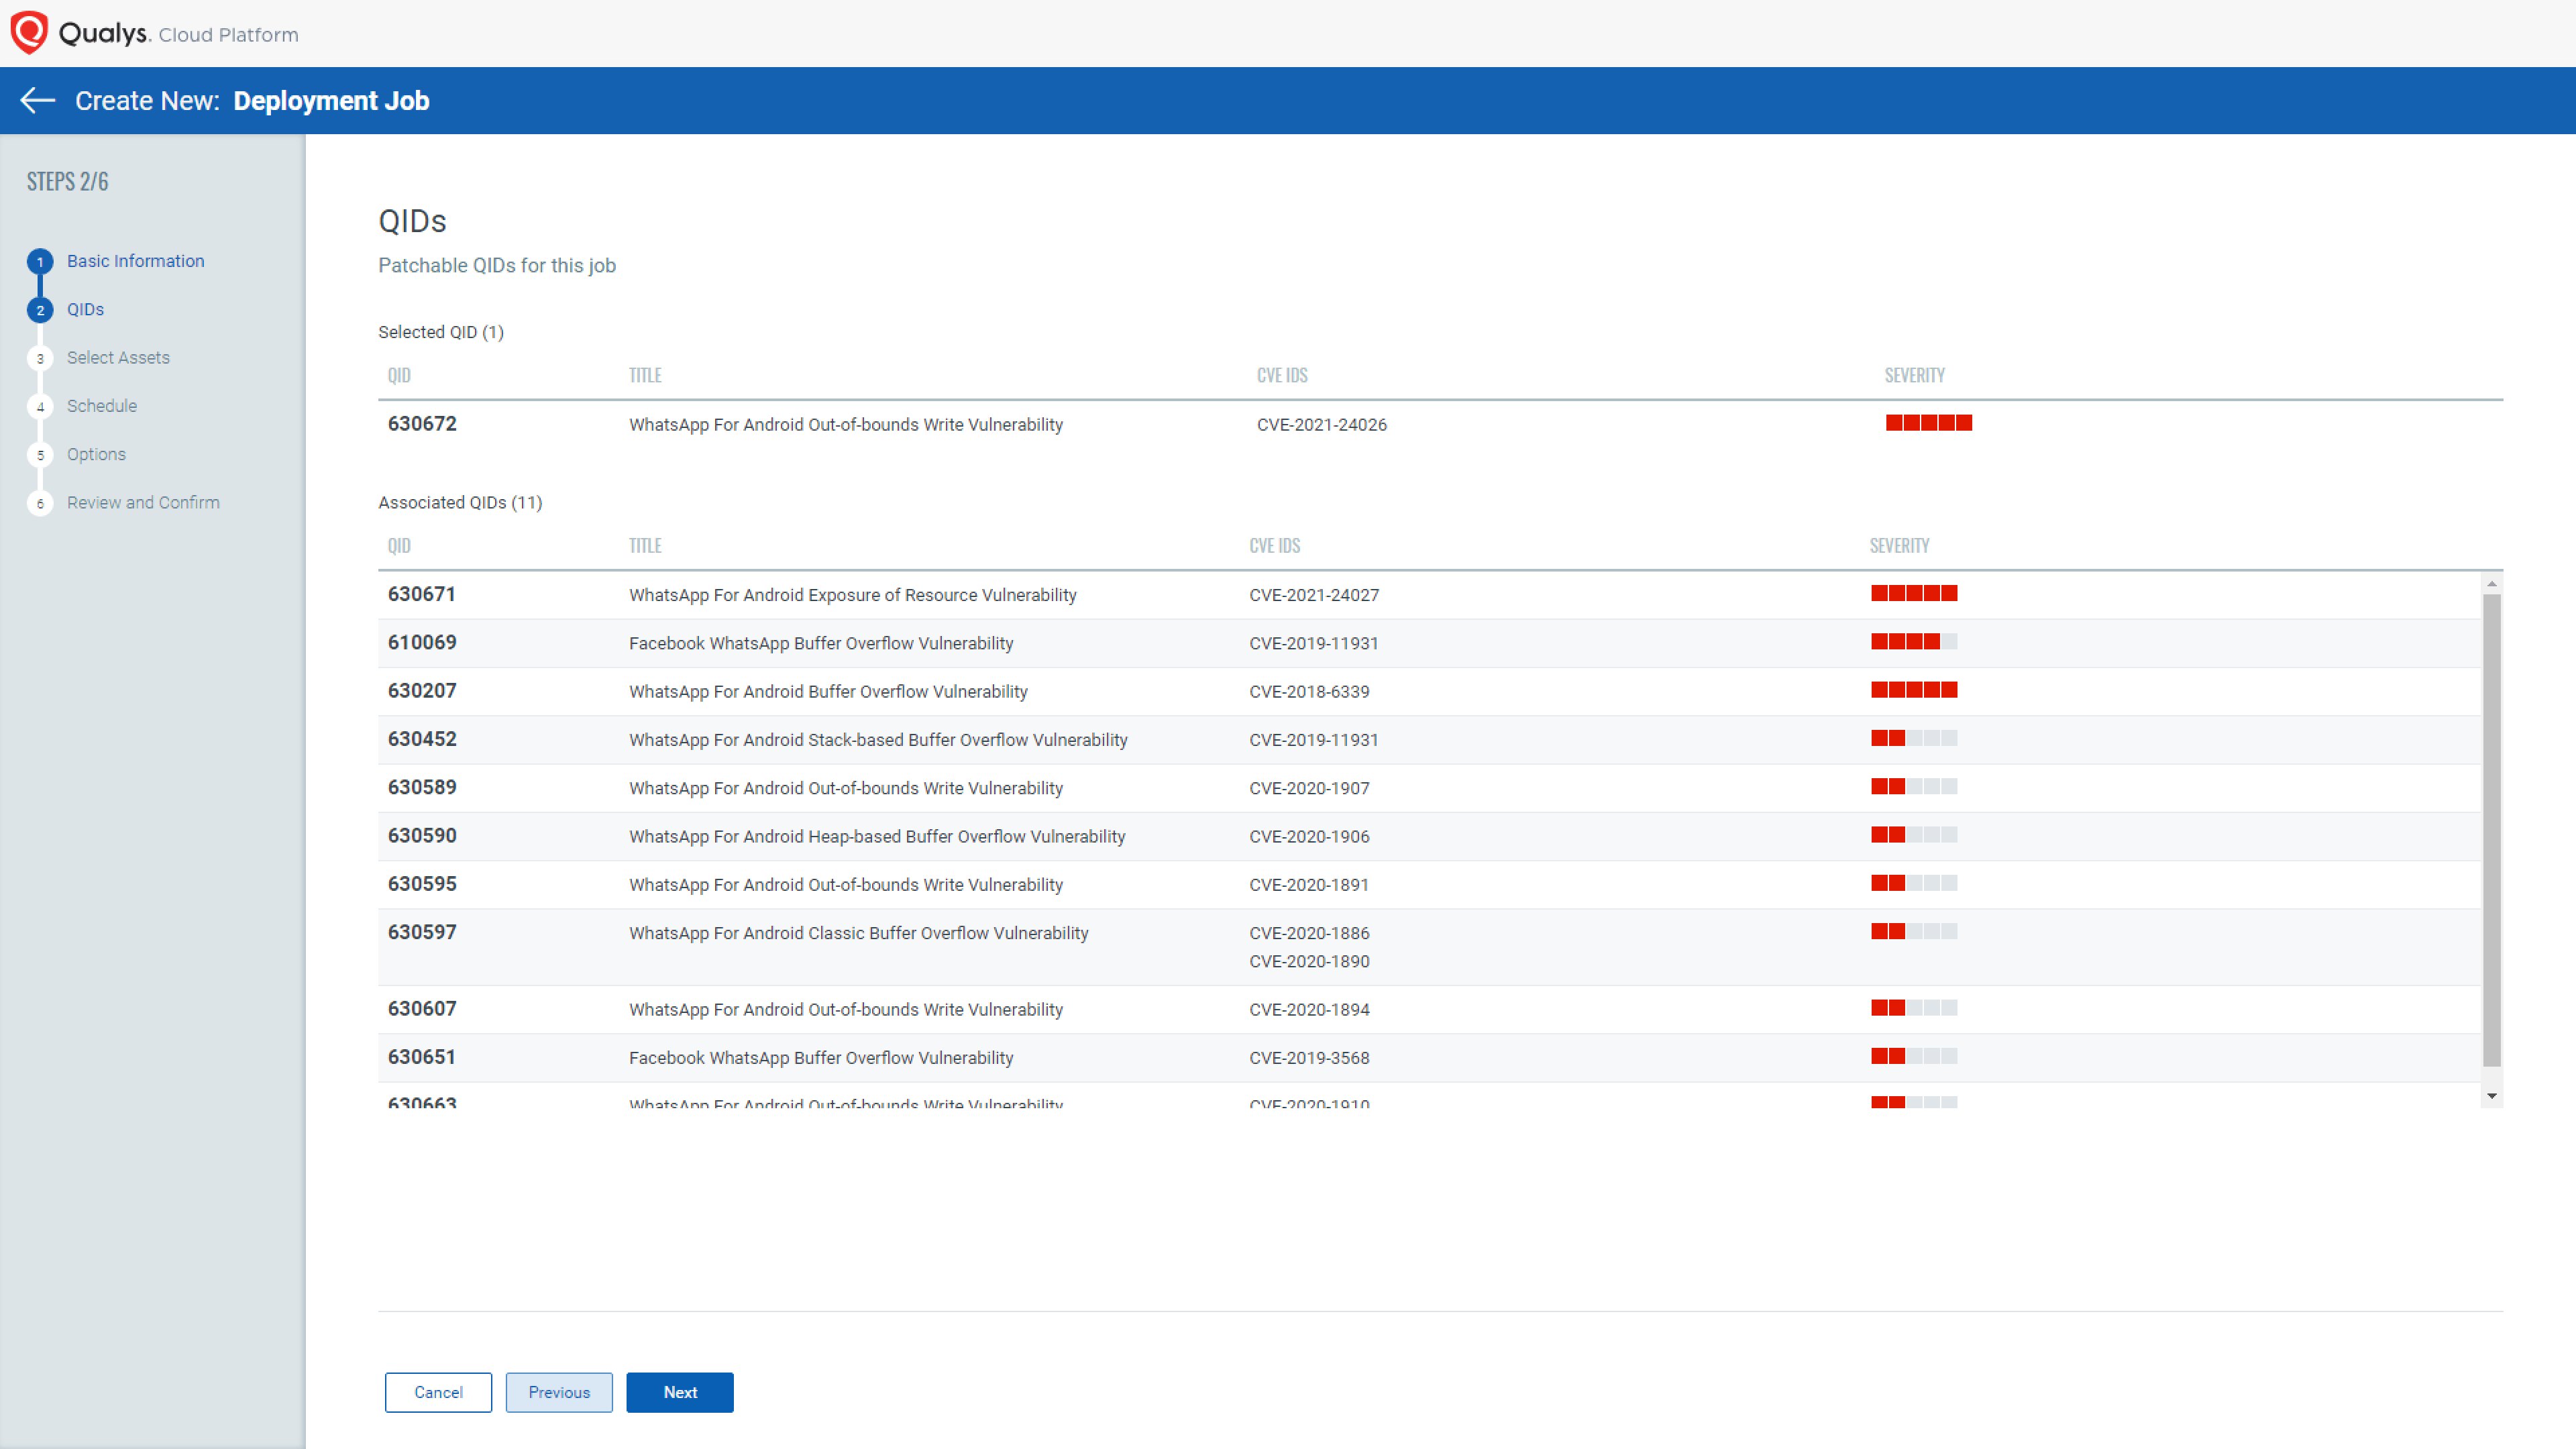Viewport: 2576px width, 1449px height.
Task: Go to Review and Confirm step
Action: 143,502
